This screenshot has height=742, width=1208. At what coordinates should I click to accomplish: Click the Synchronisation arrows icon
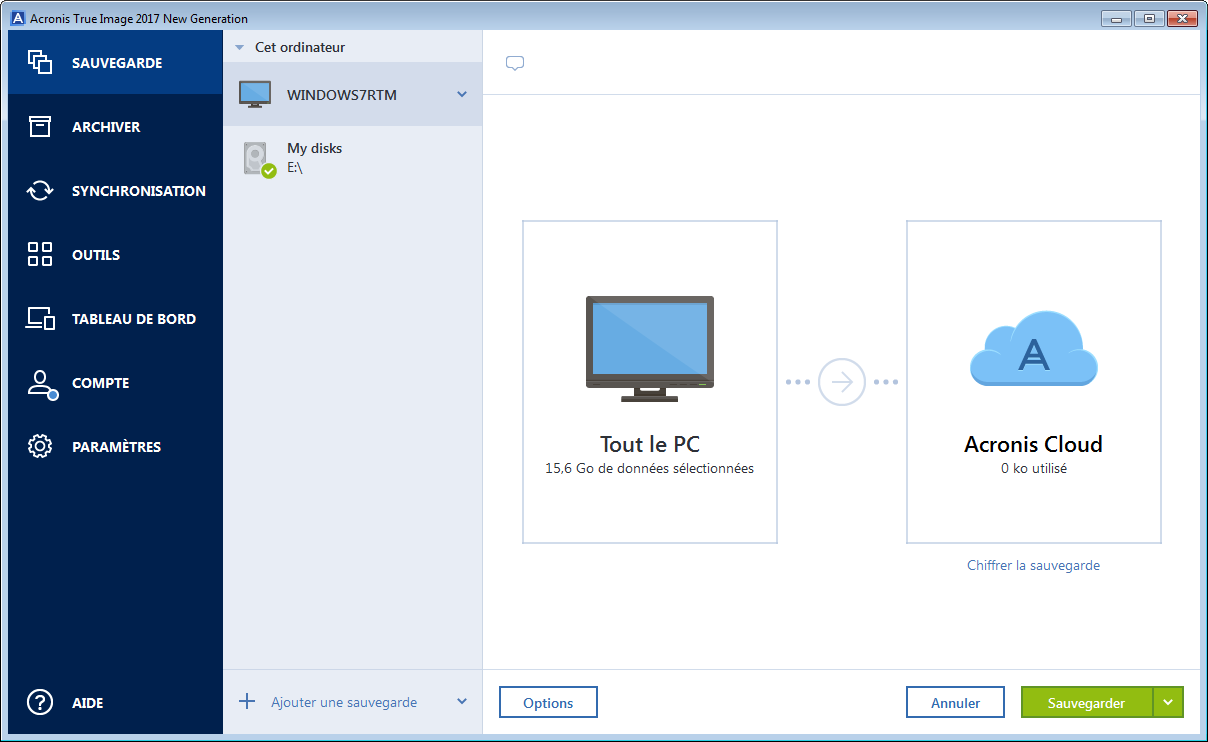[x=40, y=191]
